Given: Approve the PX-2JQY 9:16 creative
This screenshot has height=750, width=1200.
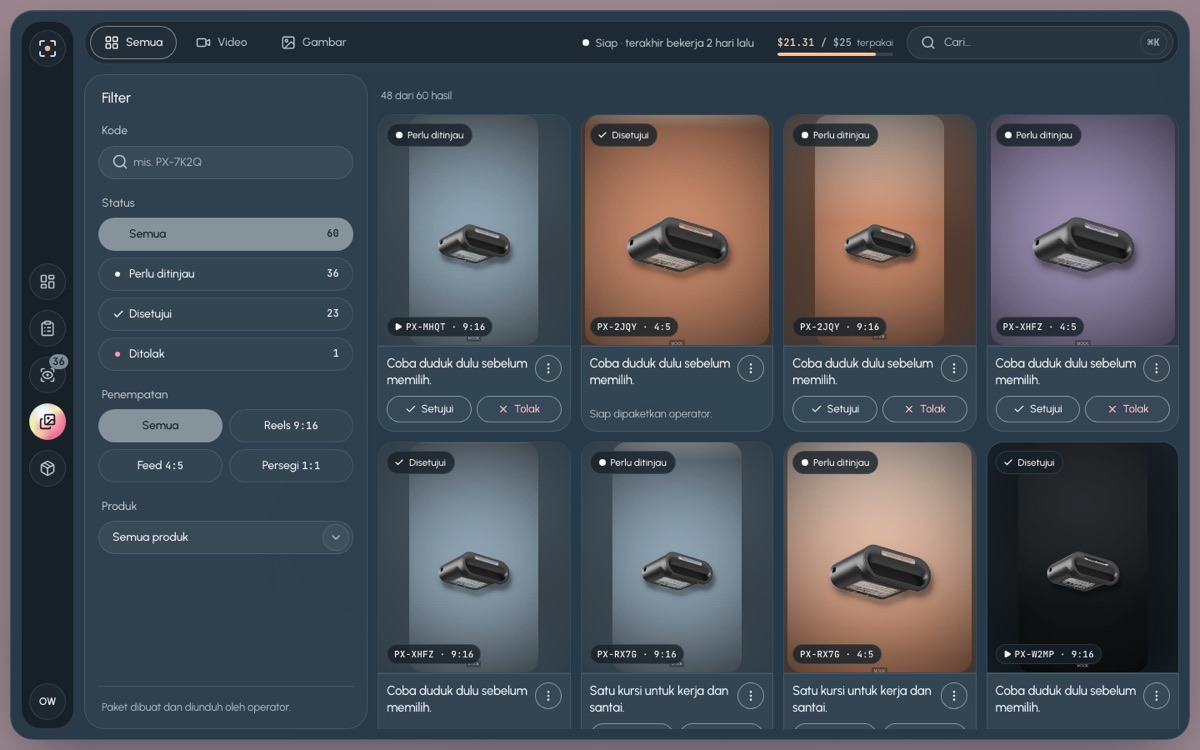Looking at the screenshot, I should click(835, 409).
